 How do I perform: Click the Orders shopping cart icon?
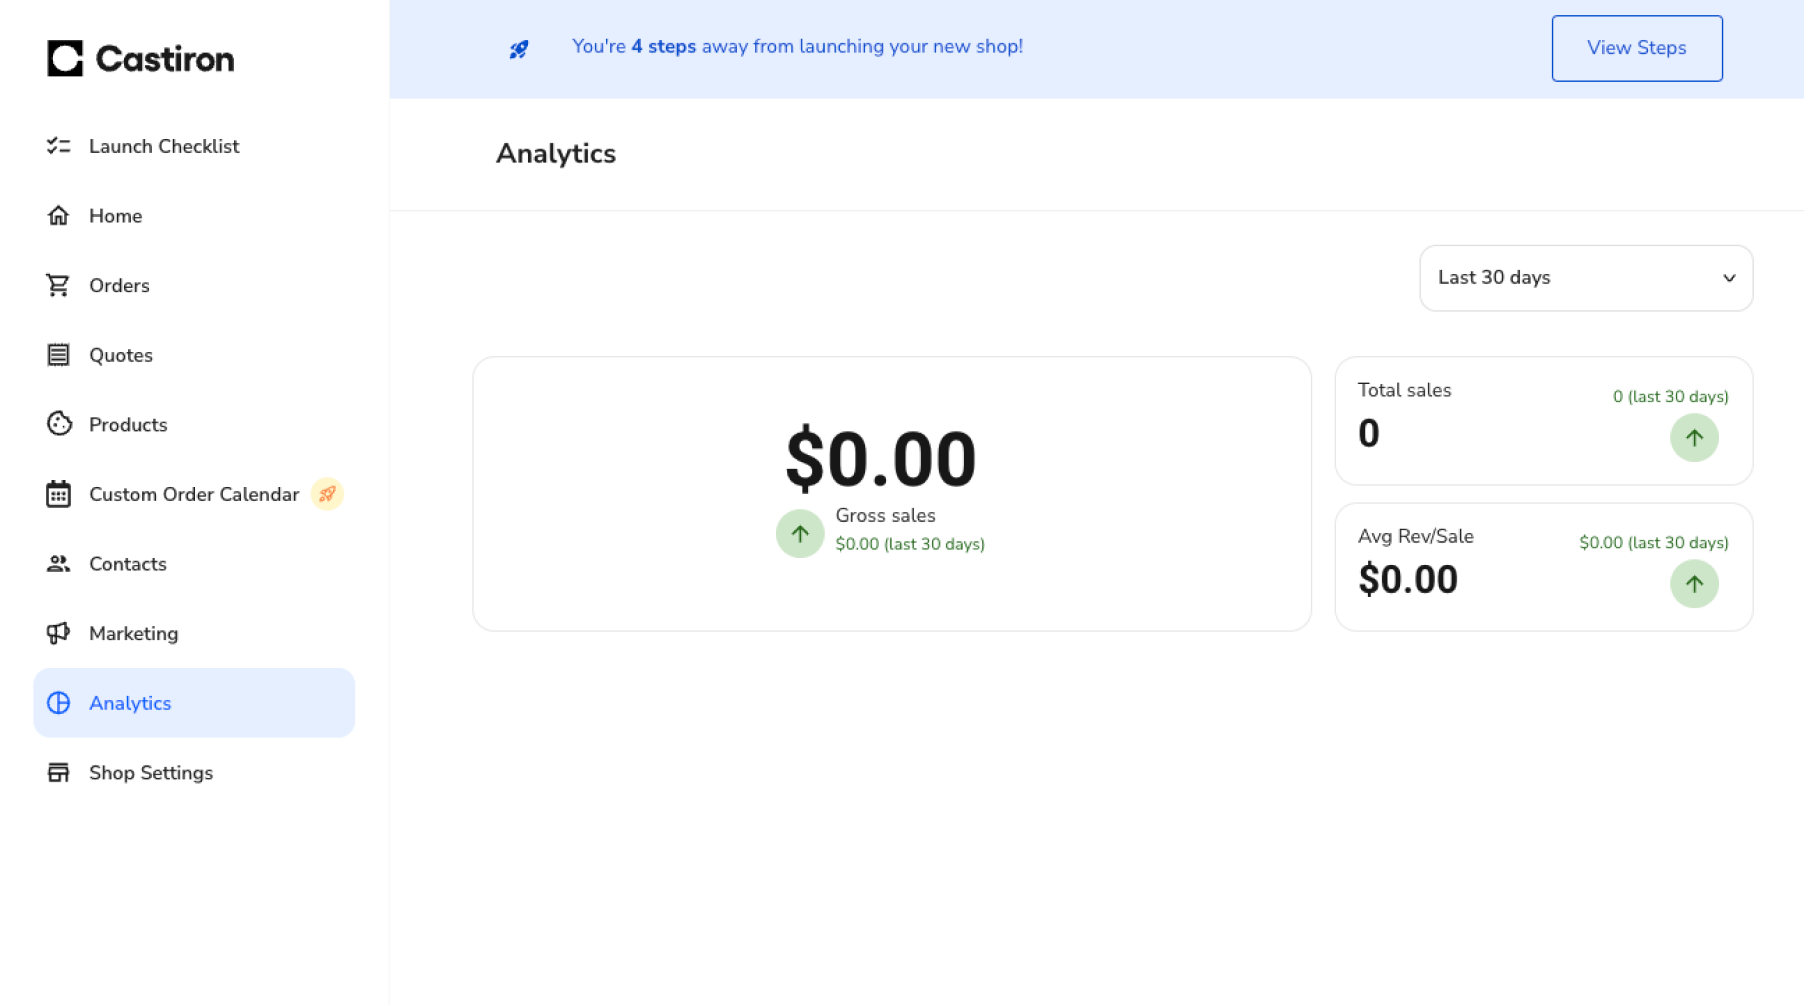coord(58,286)
